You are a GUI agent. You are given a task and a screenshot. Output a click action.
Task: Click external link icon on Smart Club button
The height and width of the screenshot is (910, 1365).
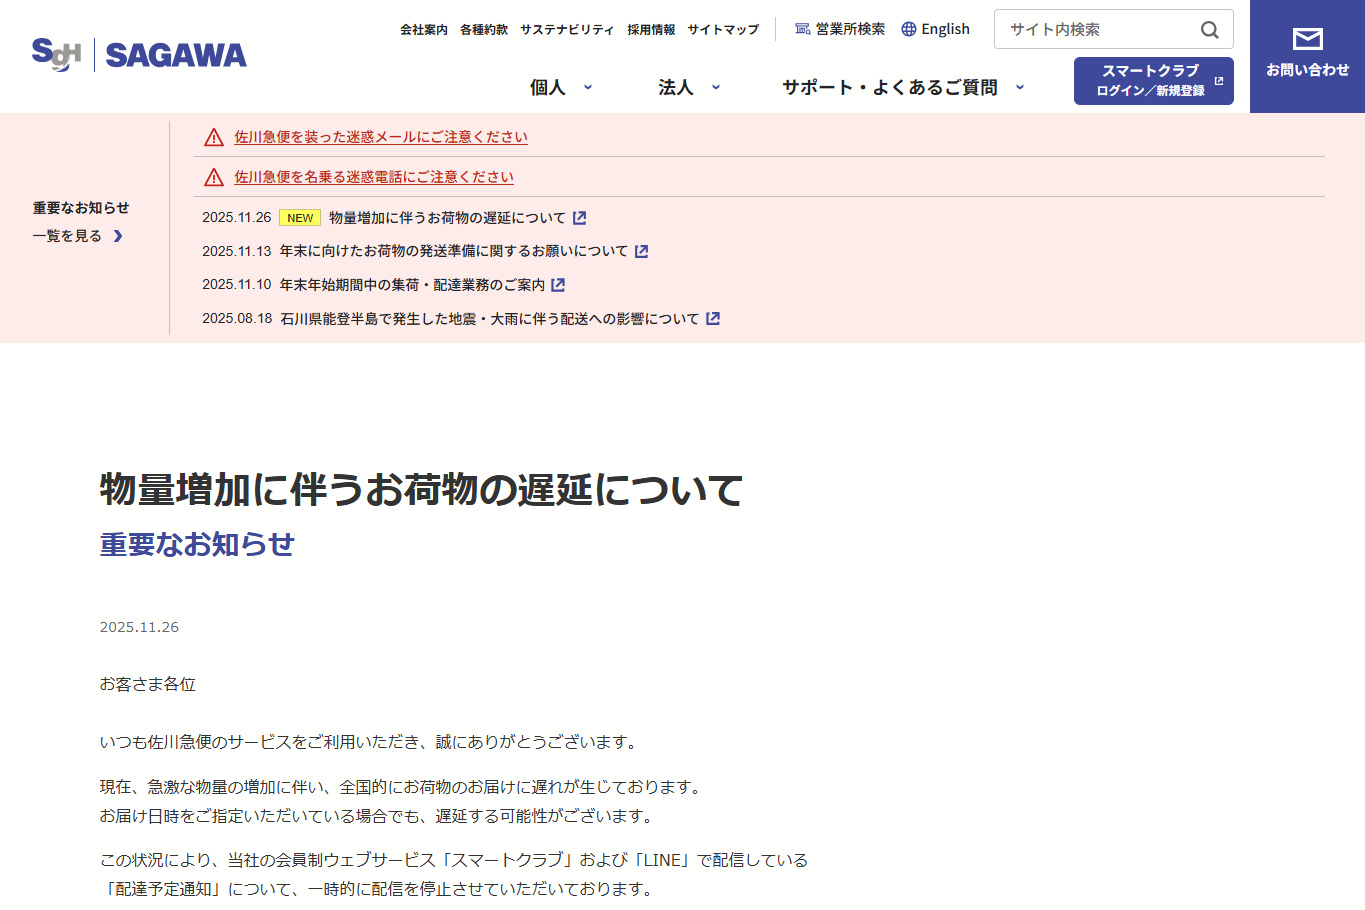point(1218,81)
